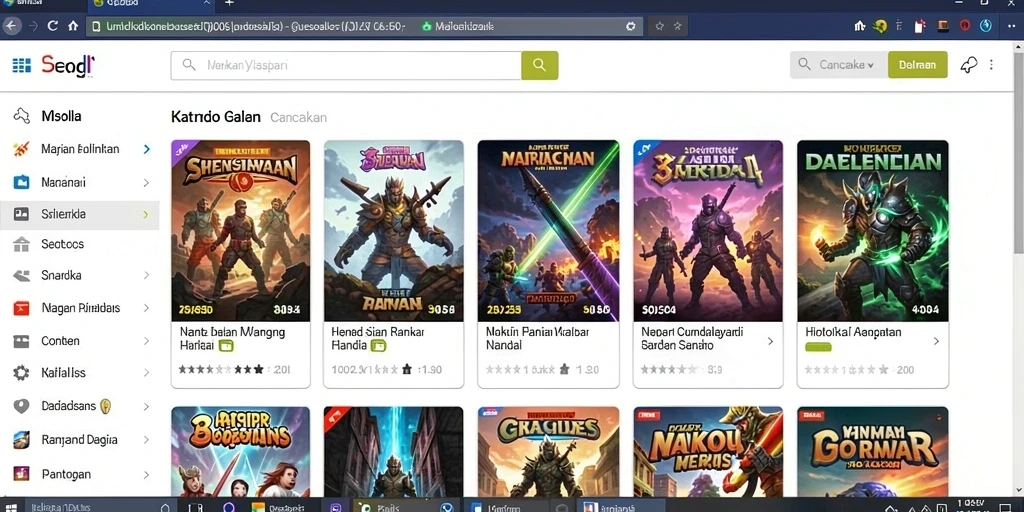Click the green search magnifier button
1024x512 pixels.
click(x=539, y=65)
